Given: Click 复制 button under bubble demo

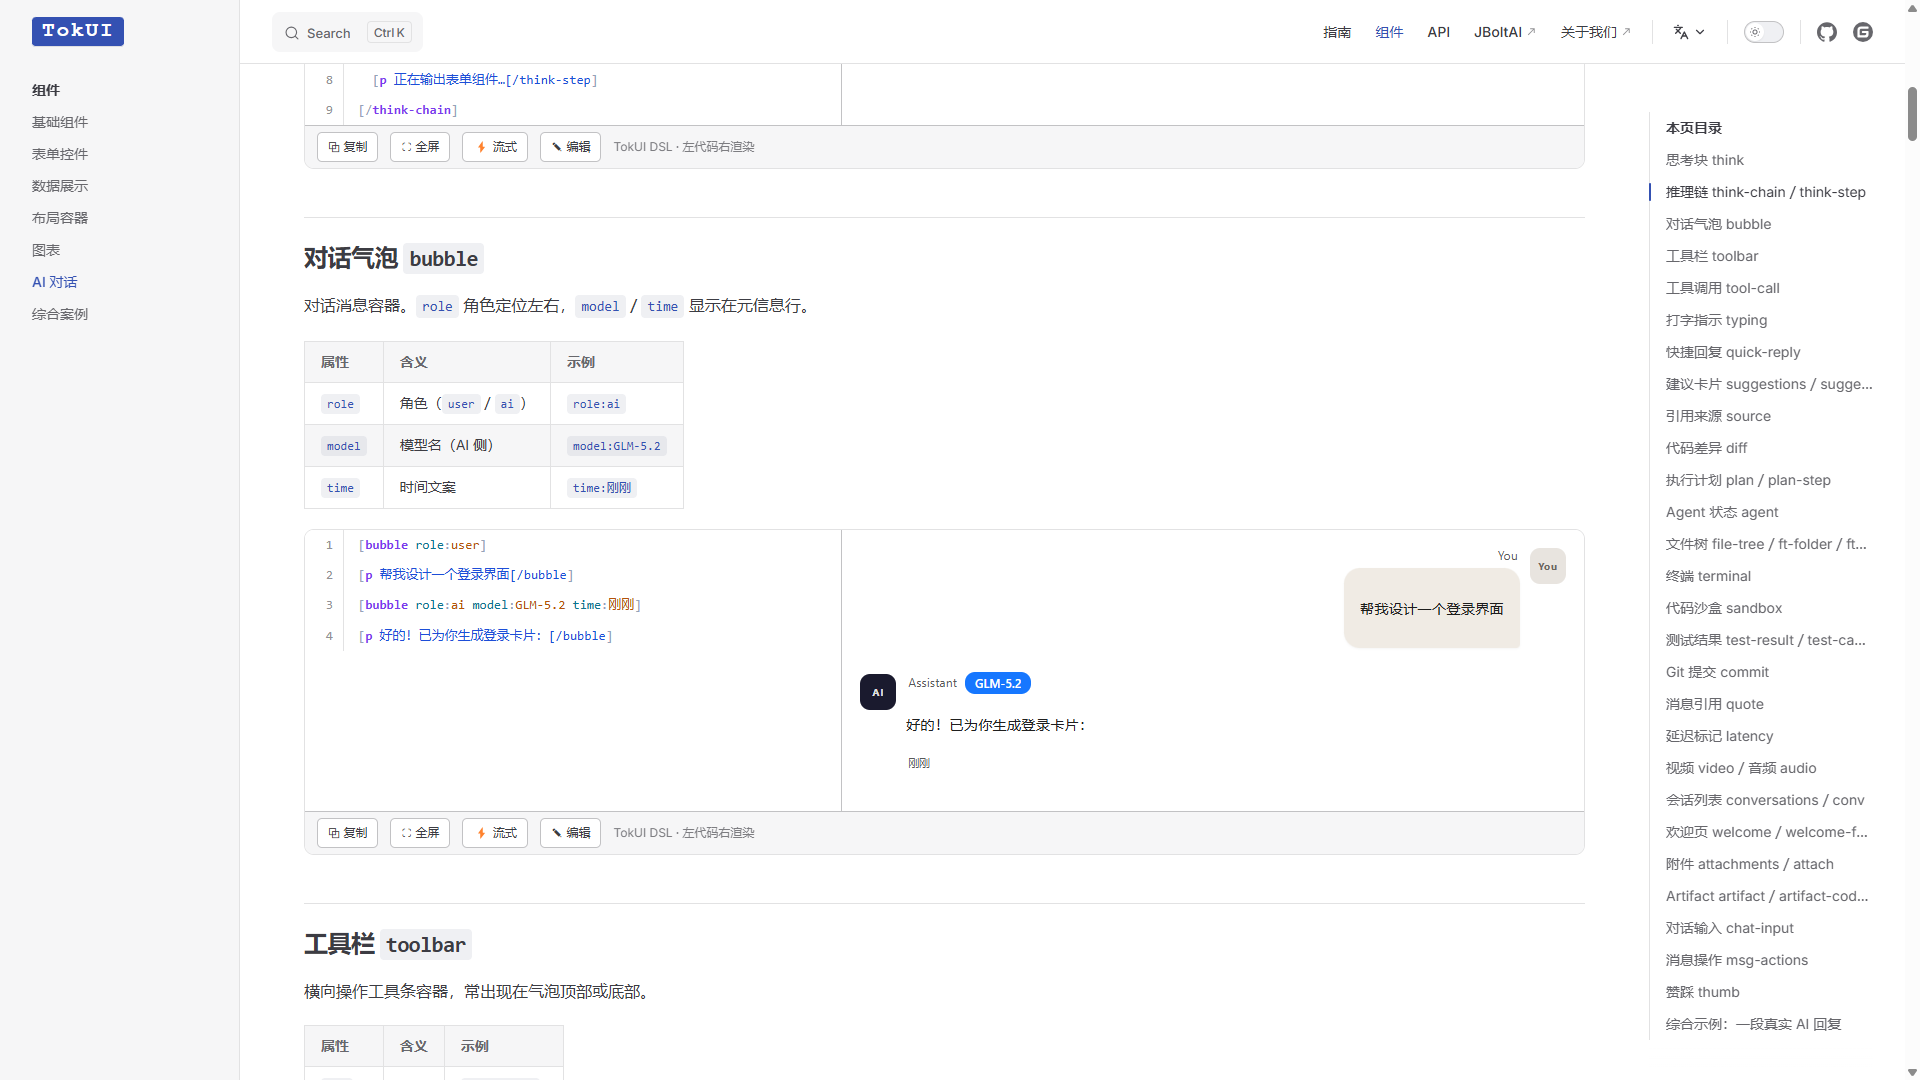Looking at the screenshot, I should coord(347,833).
